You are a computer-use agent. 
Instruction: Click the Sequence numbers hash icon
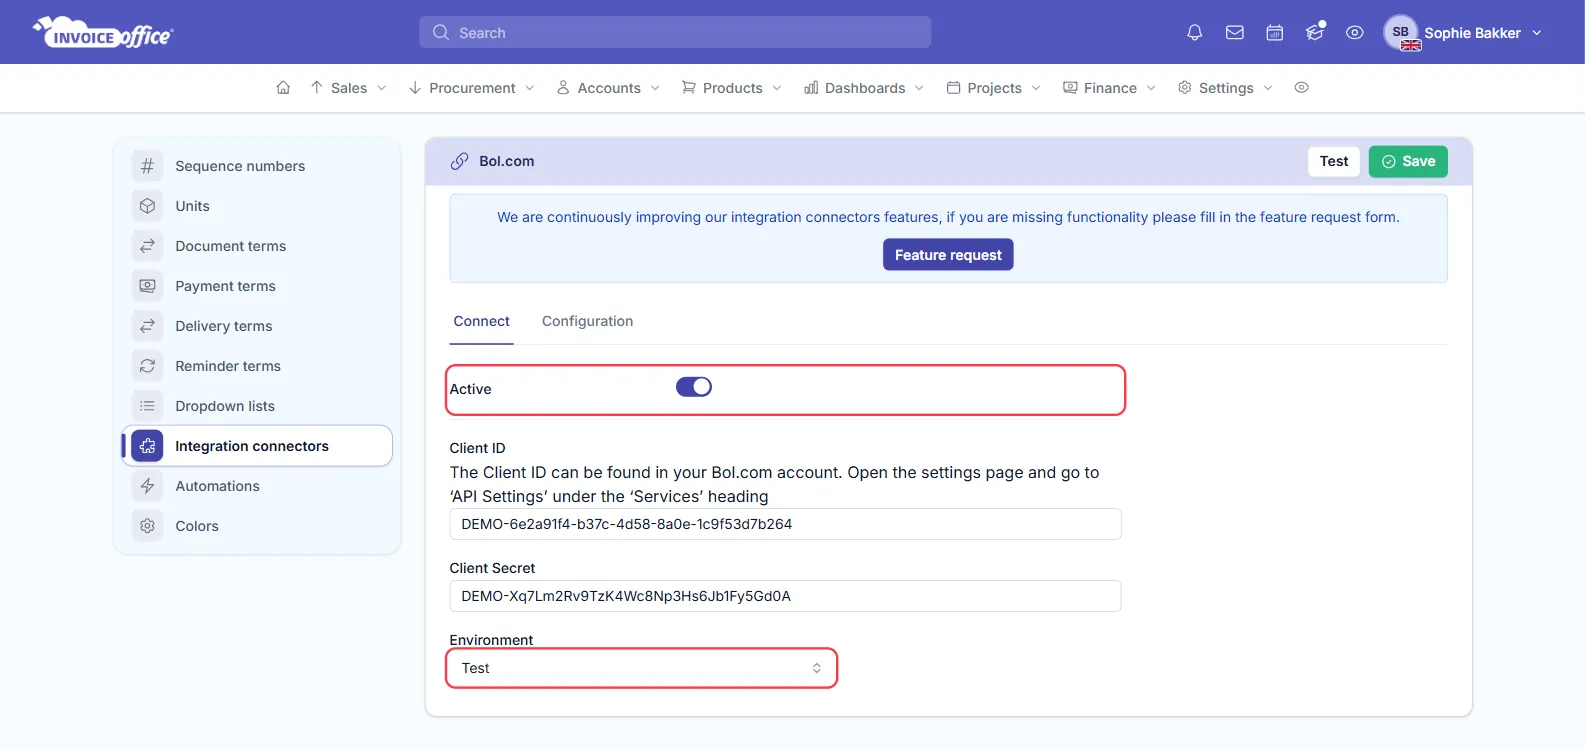(x=147, y=166)
